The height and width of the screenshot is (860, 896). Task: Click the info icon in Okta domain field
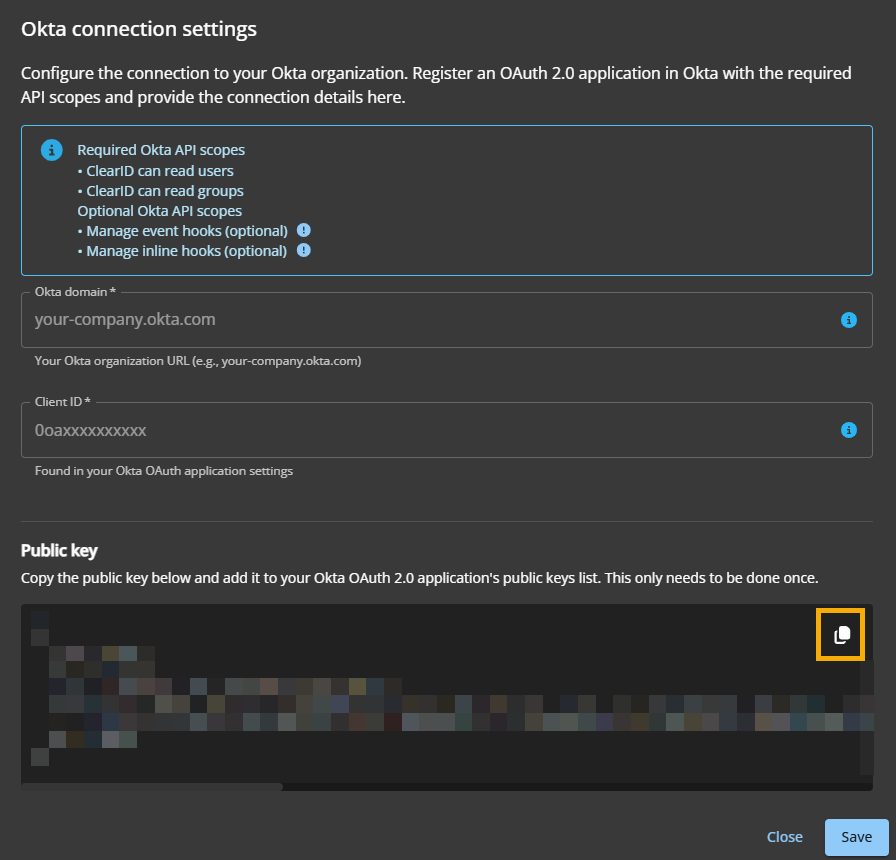(849, 320)
